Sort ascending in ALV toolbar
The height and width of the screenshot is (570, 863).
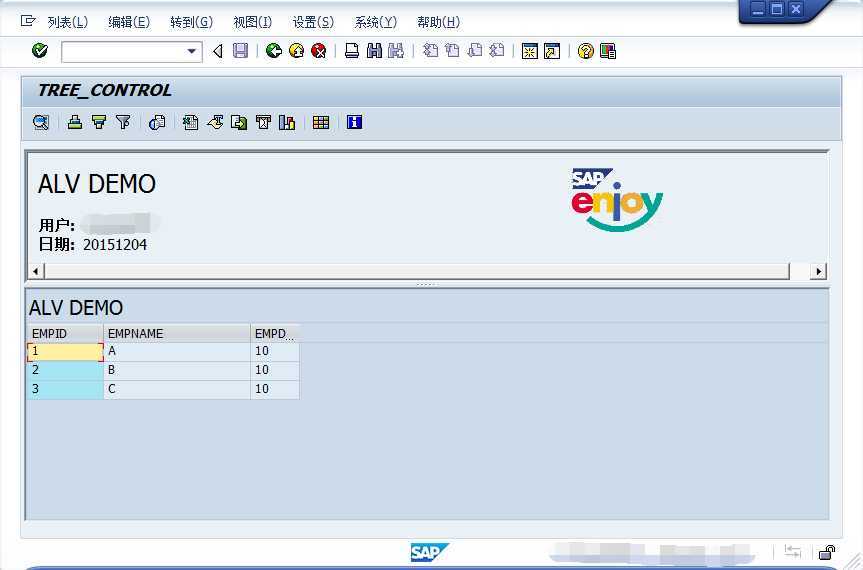coord(75,122)
